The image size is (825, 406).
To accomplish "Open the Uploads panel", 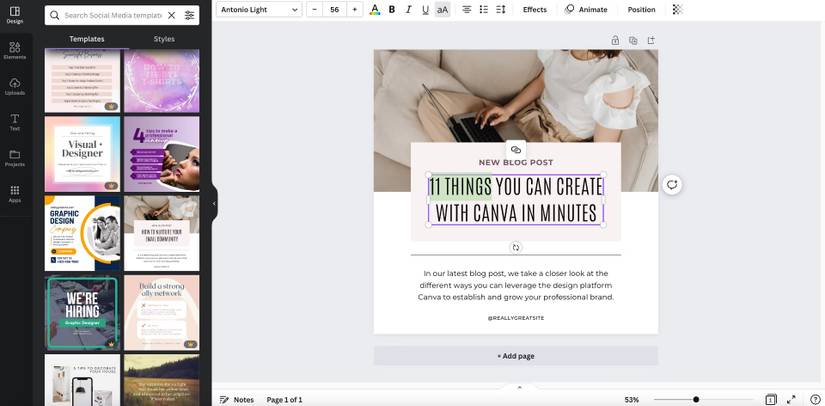I will tap(15, 86).
